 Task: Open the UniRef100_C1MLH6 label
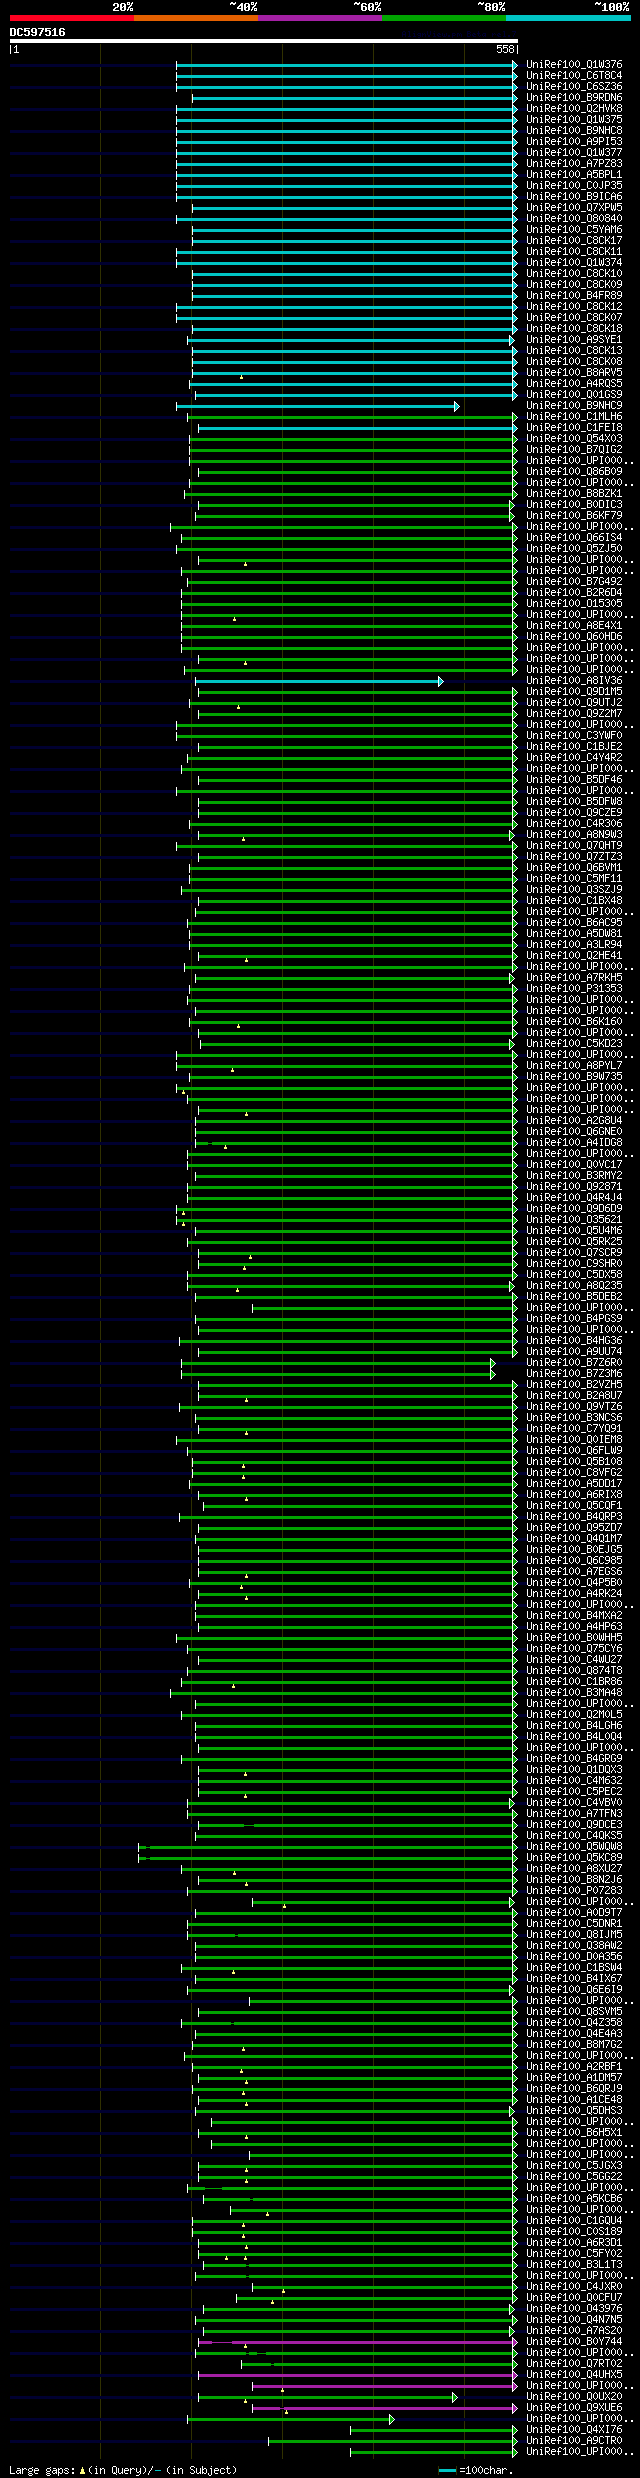click(x=574, y=416)
